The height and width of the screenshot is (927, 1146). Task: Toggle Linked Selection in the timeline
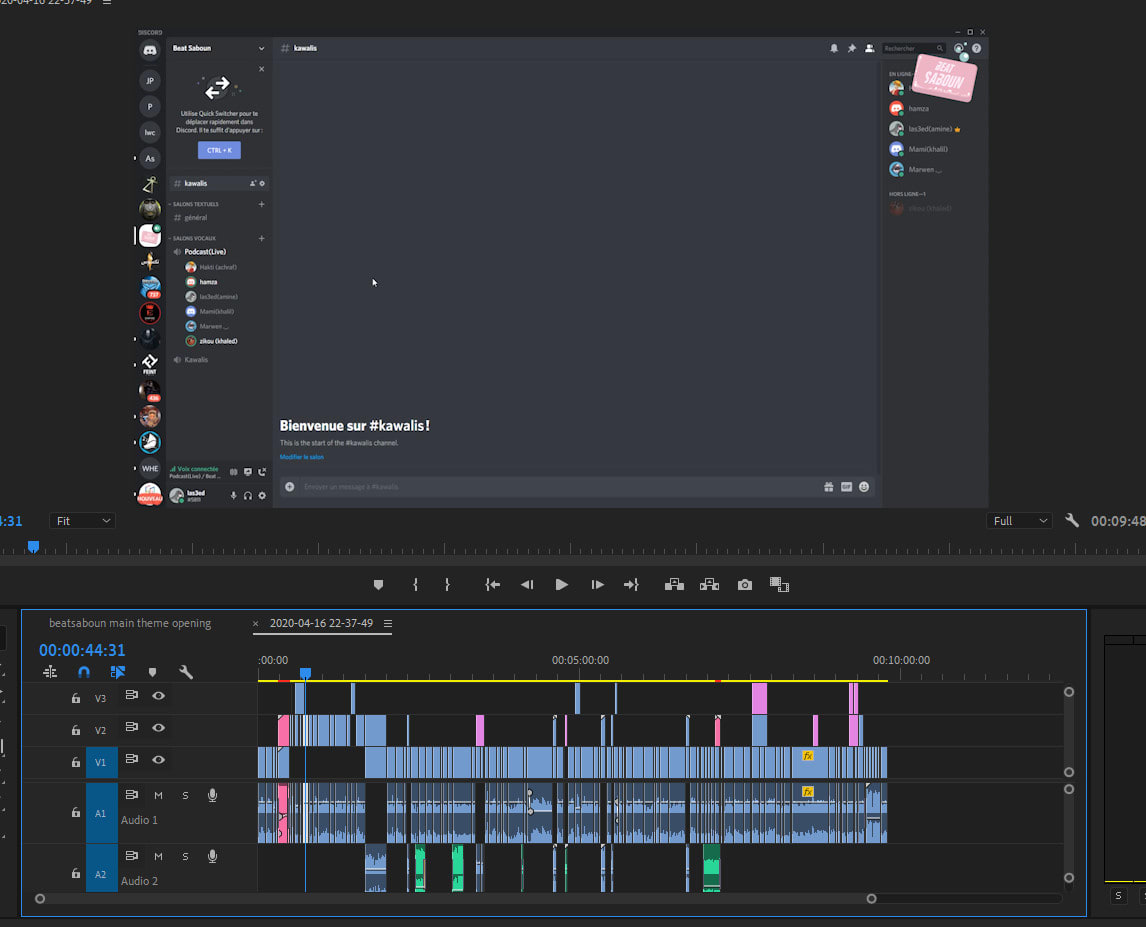(118, 673)
